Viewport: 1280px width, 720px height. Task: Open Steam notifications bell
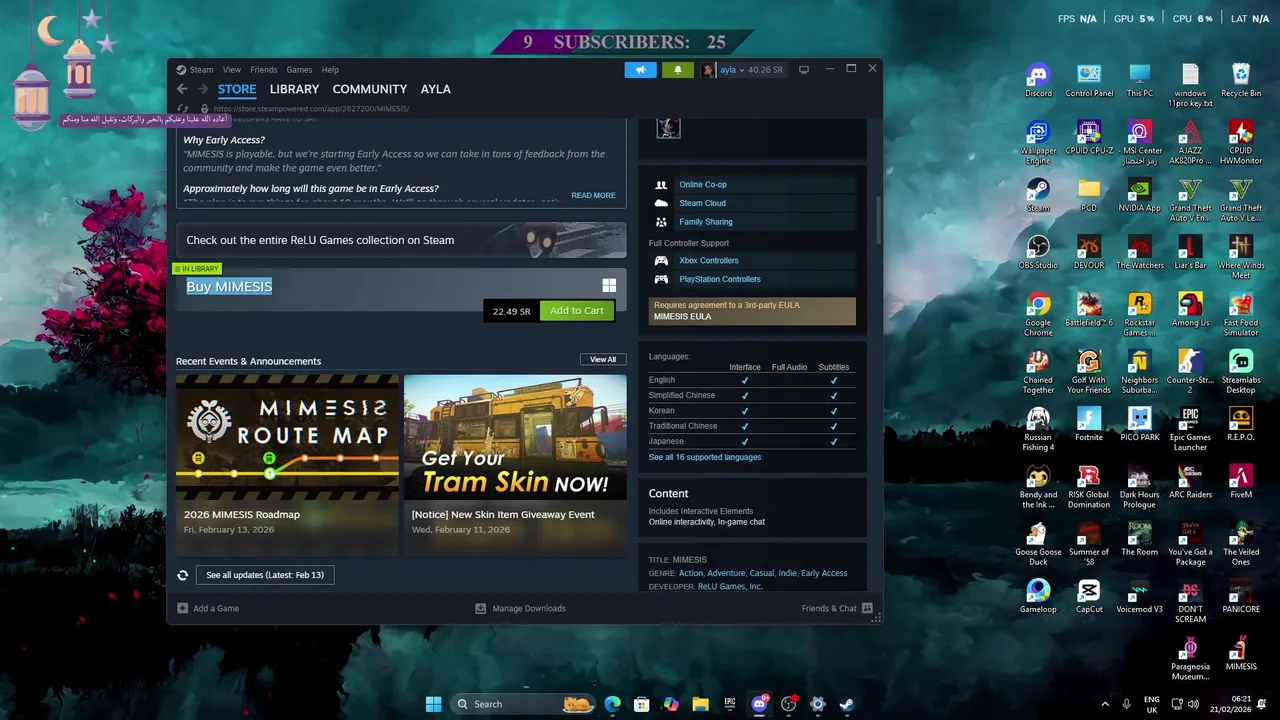677,70
